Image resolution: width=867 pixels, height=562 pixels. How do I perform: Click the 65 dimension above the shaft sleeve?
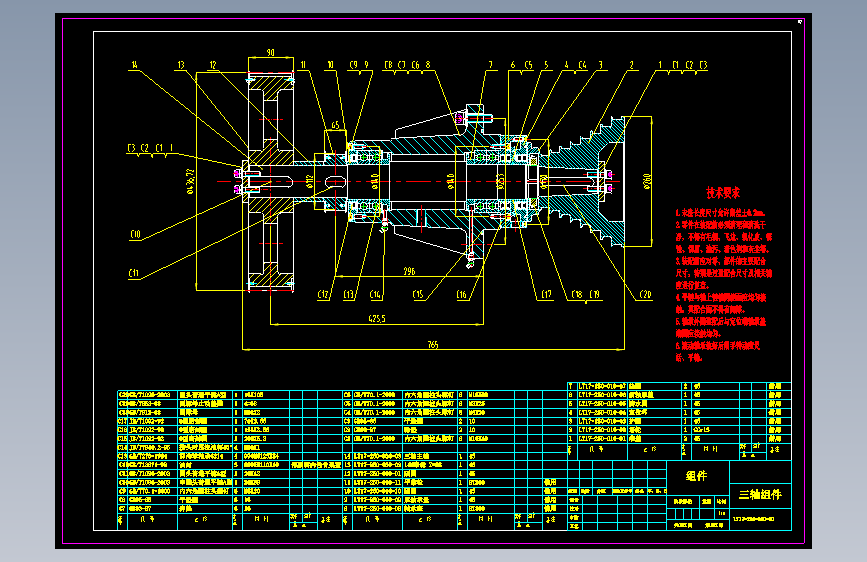(335, 126)
